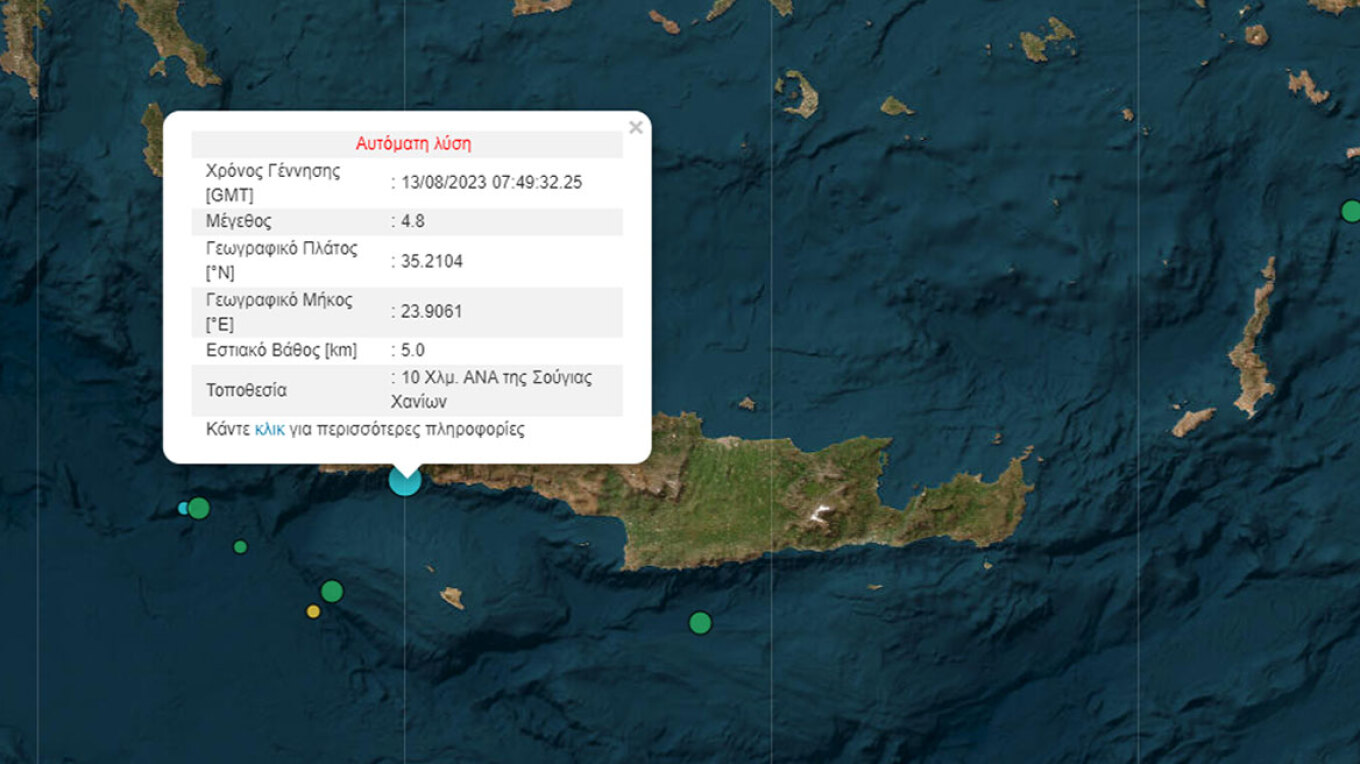Select the green marker touching the small cyan marker
The width and height of the screenshot is (1360, 764).
[x=199, y=508]
